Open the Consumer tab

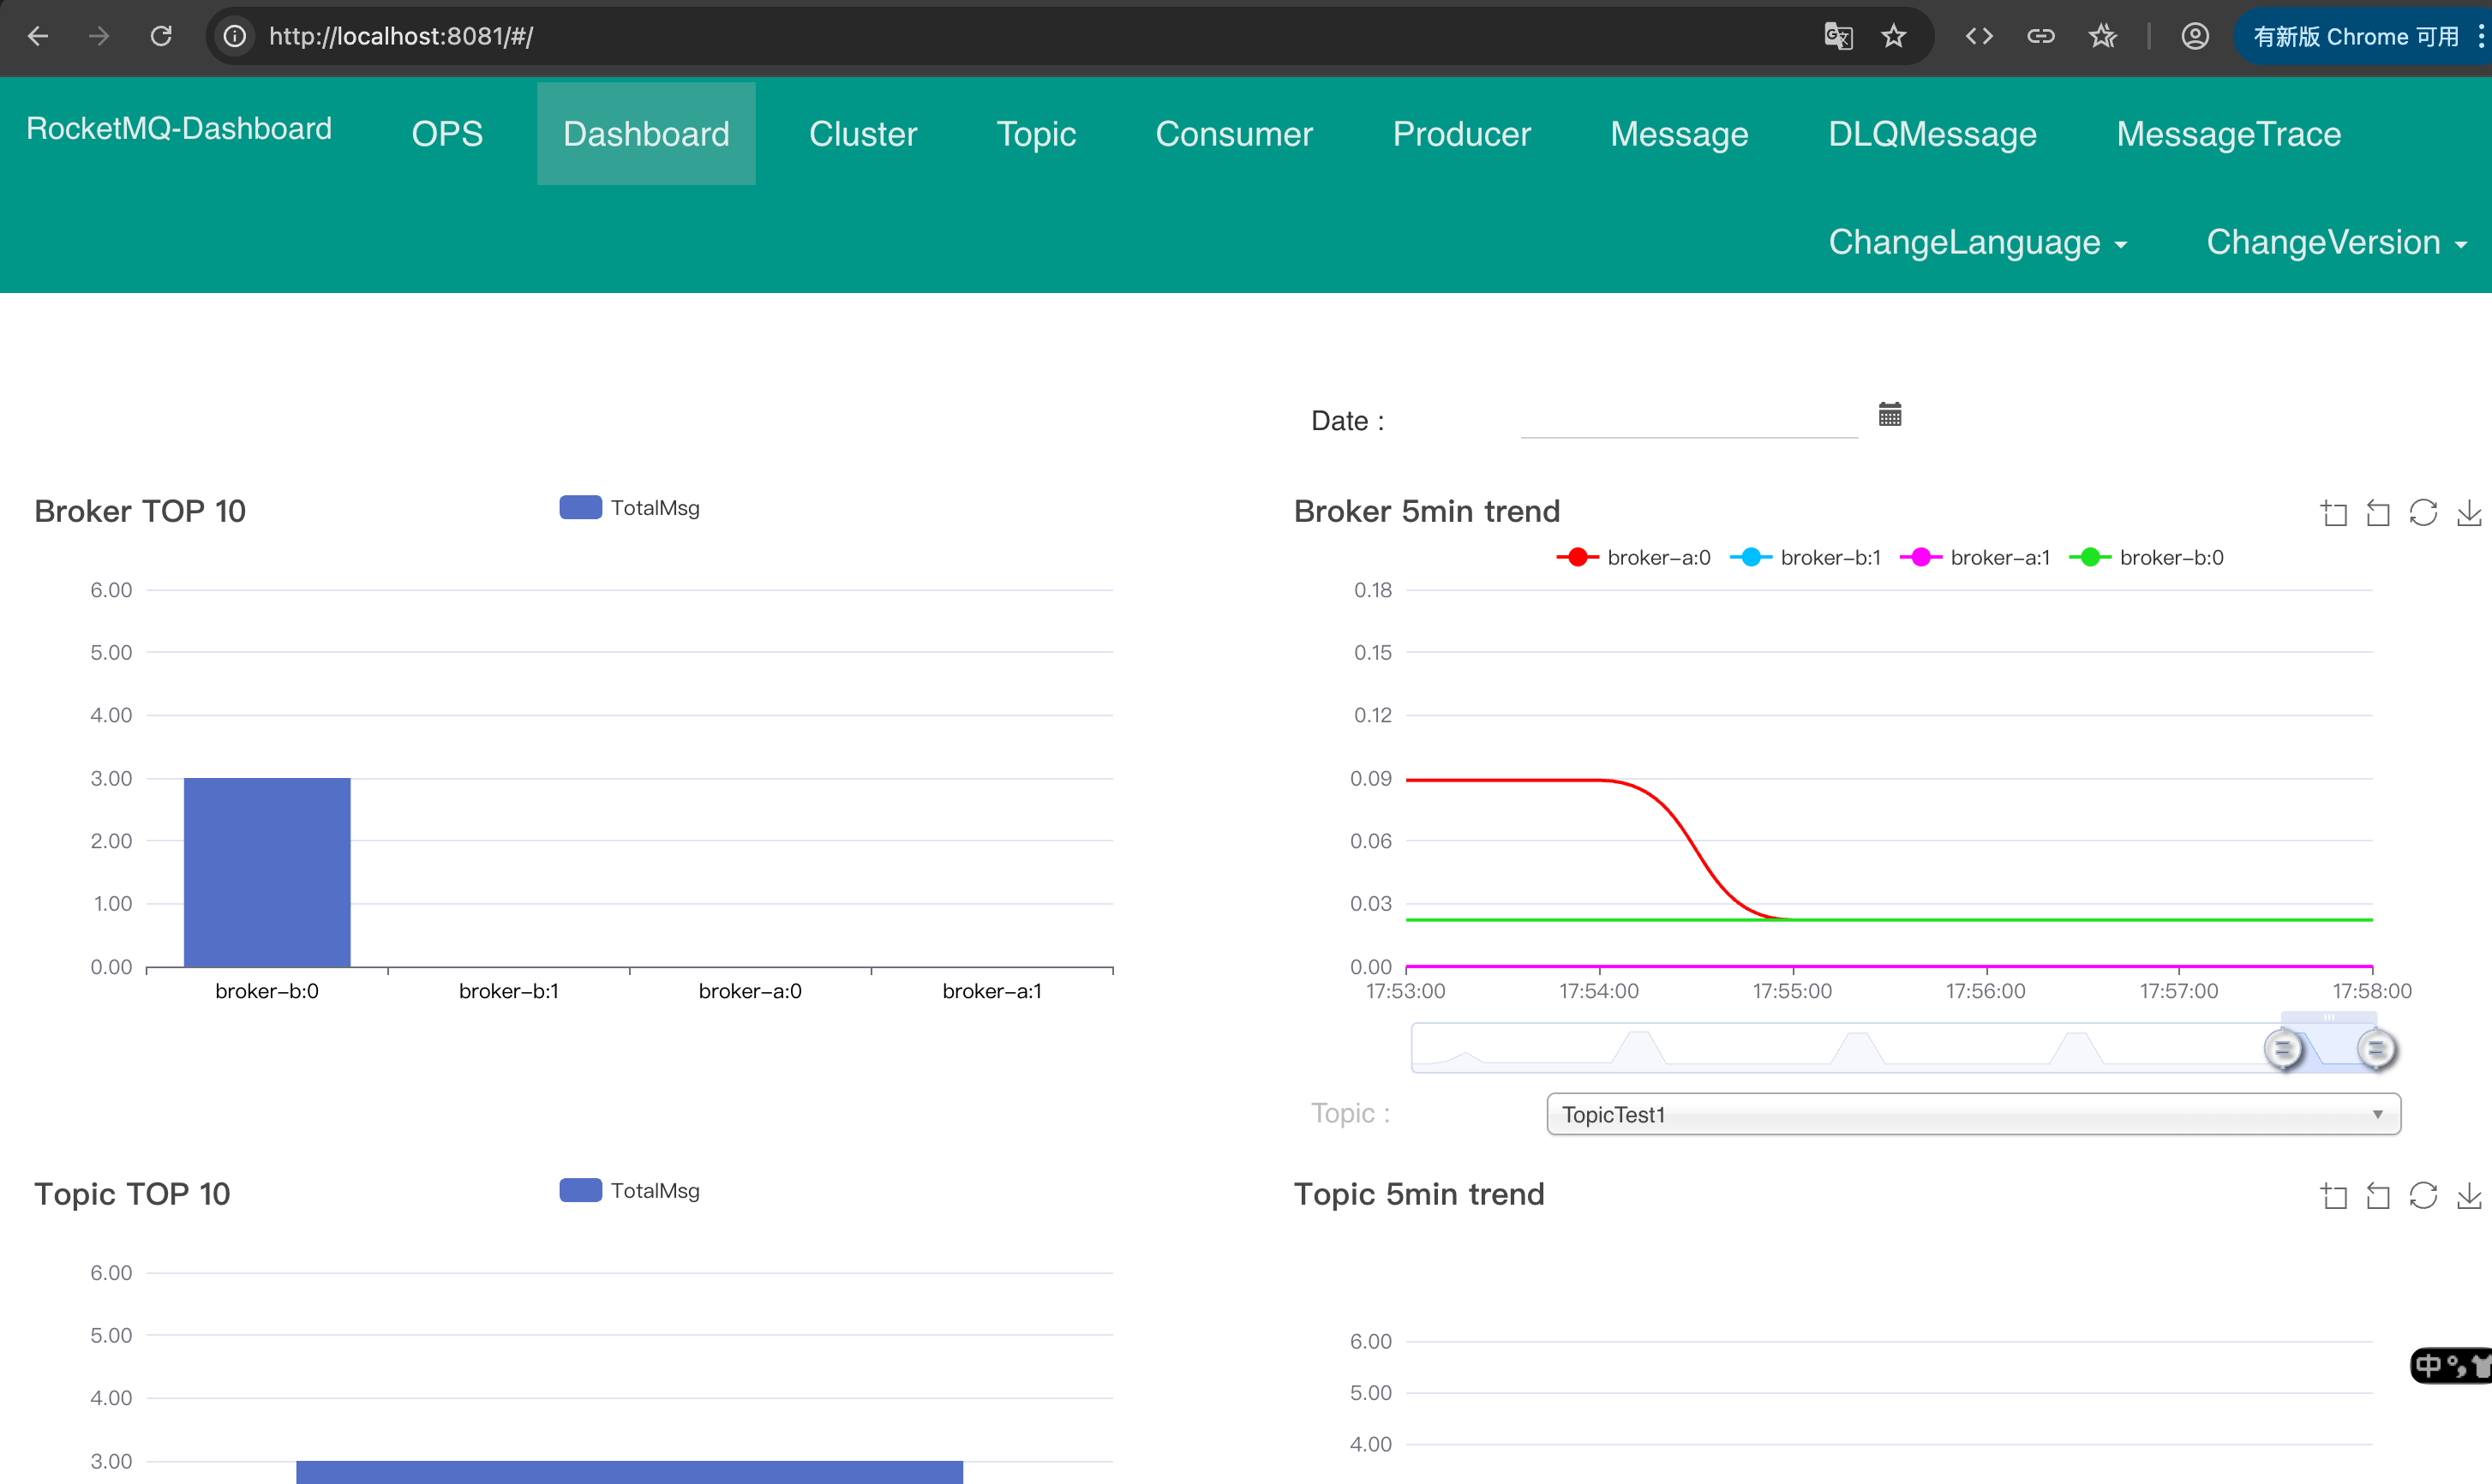[x=1233, y=134]
